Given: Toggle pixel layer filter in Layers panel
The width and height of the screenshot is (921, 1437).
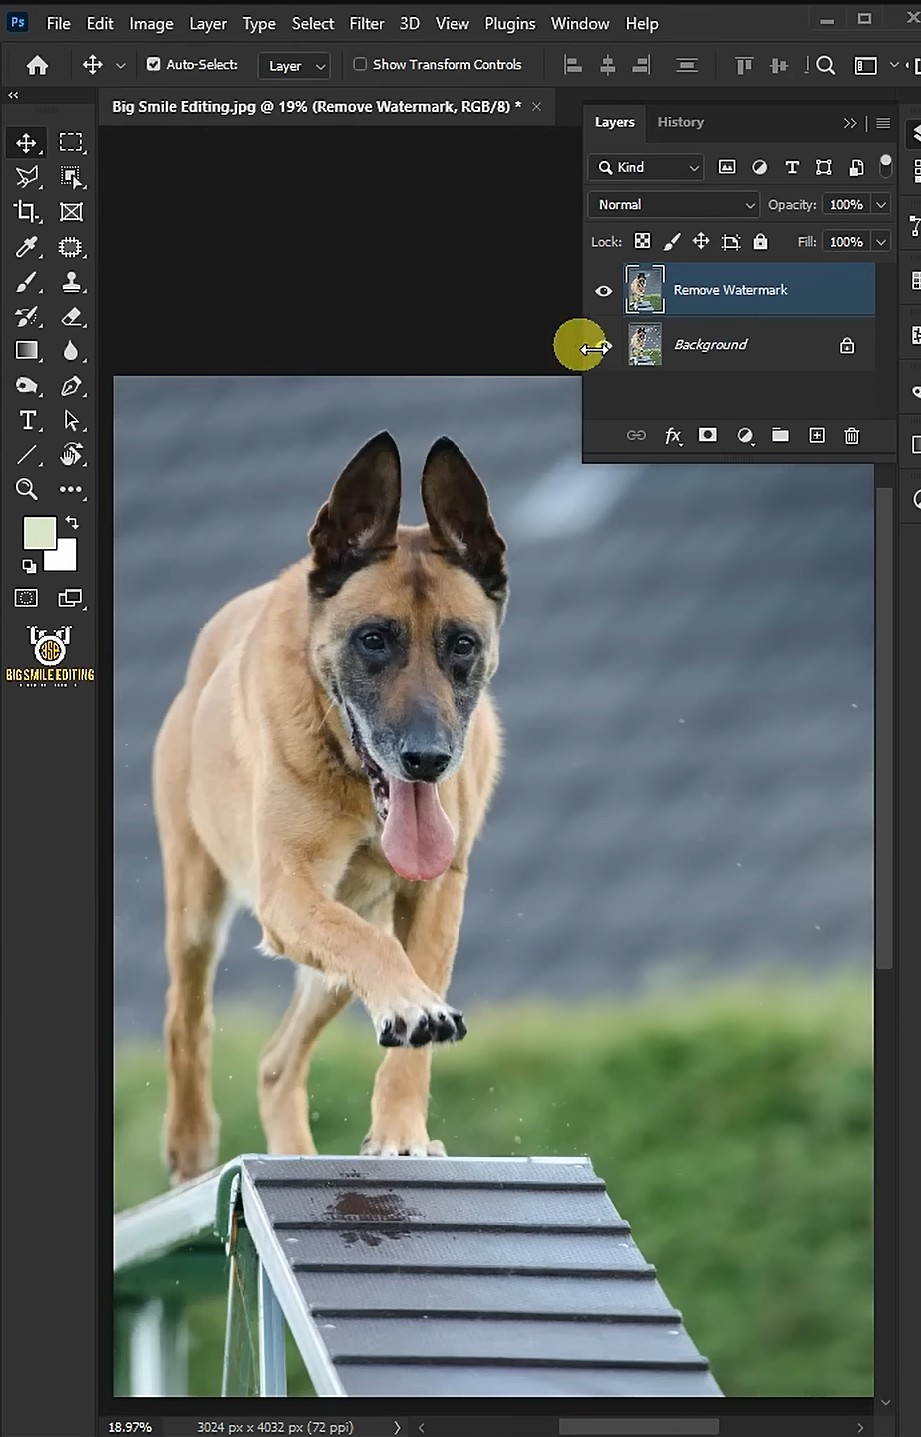Looking at the screenshot, I should coord(727,167).
